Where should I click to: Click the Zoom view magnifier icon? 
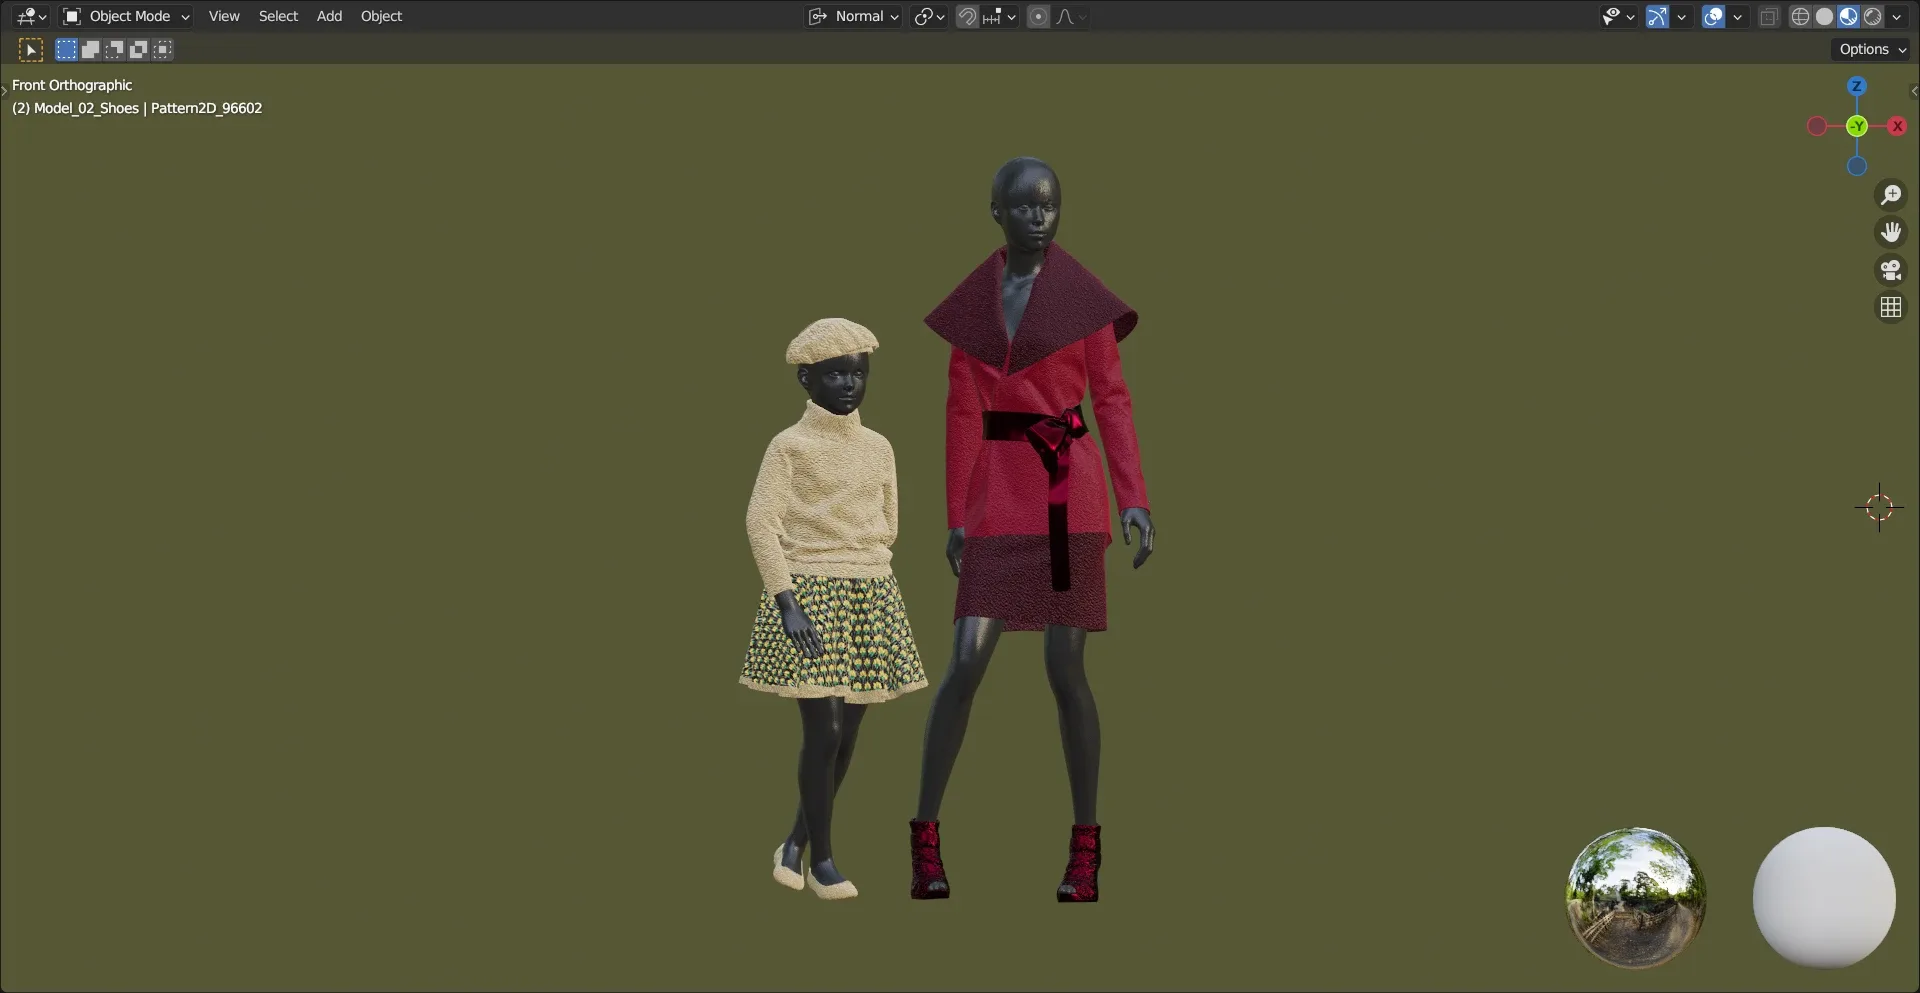(1890, 195)
